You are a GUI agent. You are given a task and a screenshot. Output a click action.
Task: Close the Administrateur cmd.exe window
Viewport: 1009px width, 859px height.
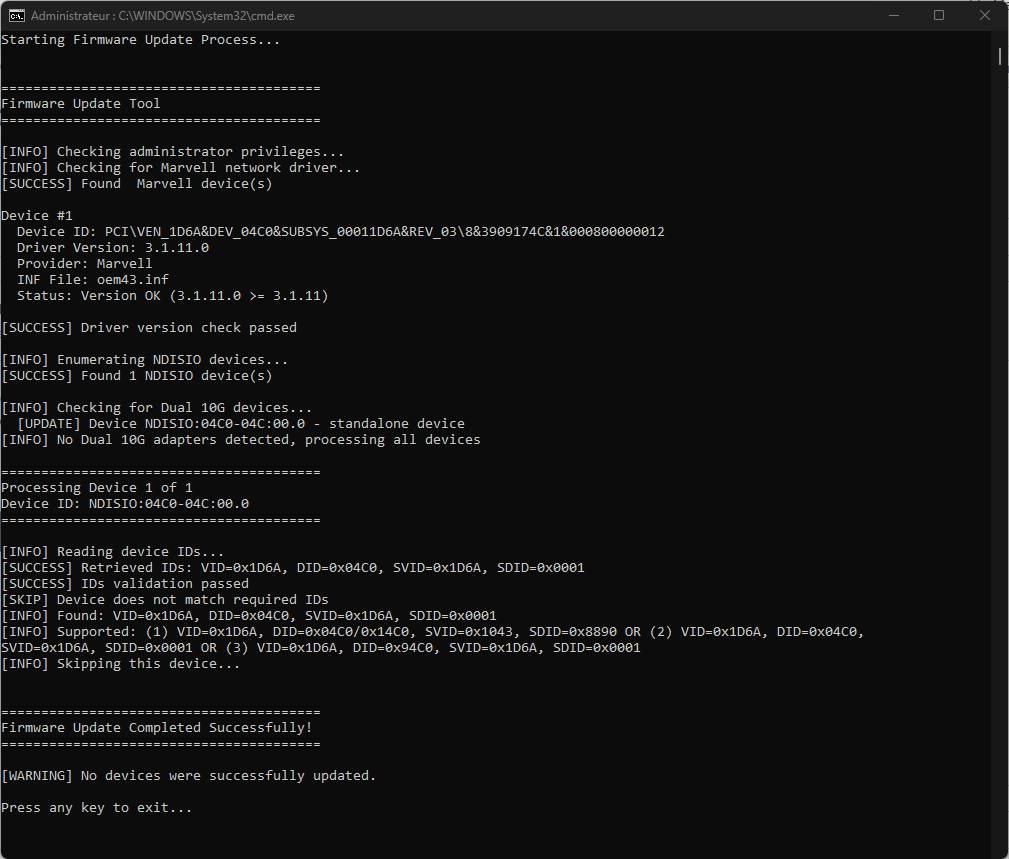[x=985, y=15]
